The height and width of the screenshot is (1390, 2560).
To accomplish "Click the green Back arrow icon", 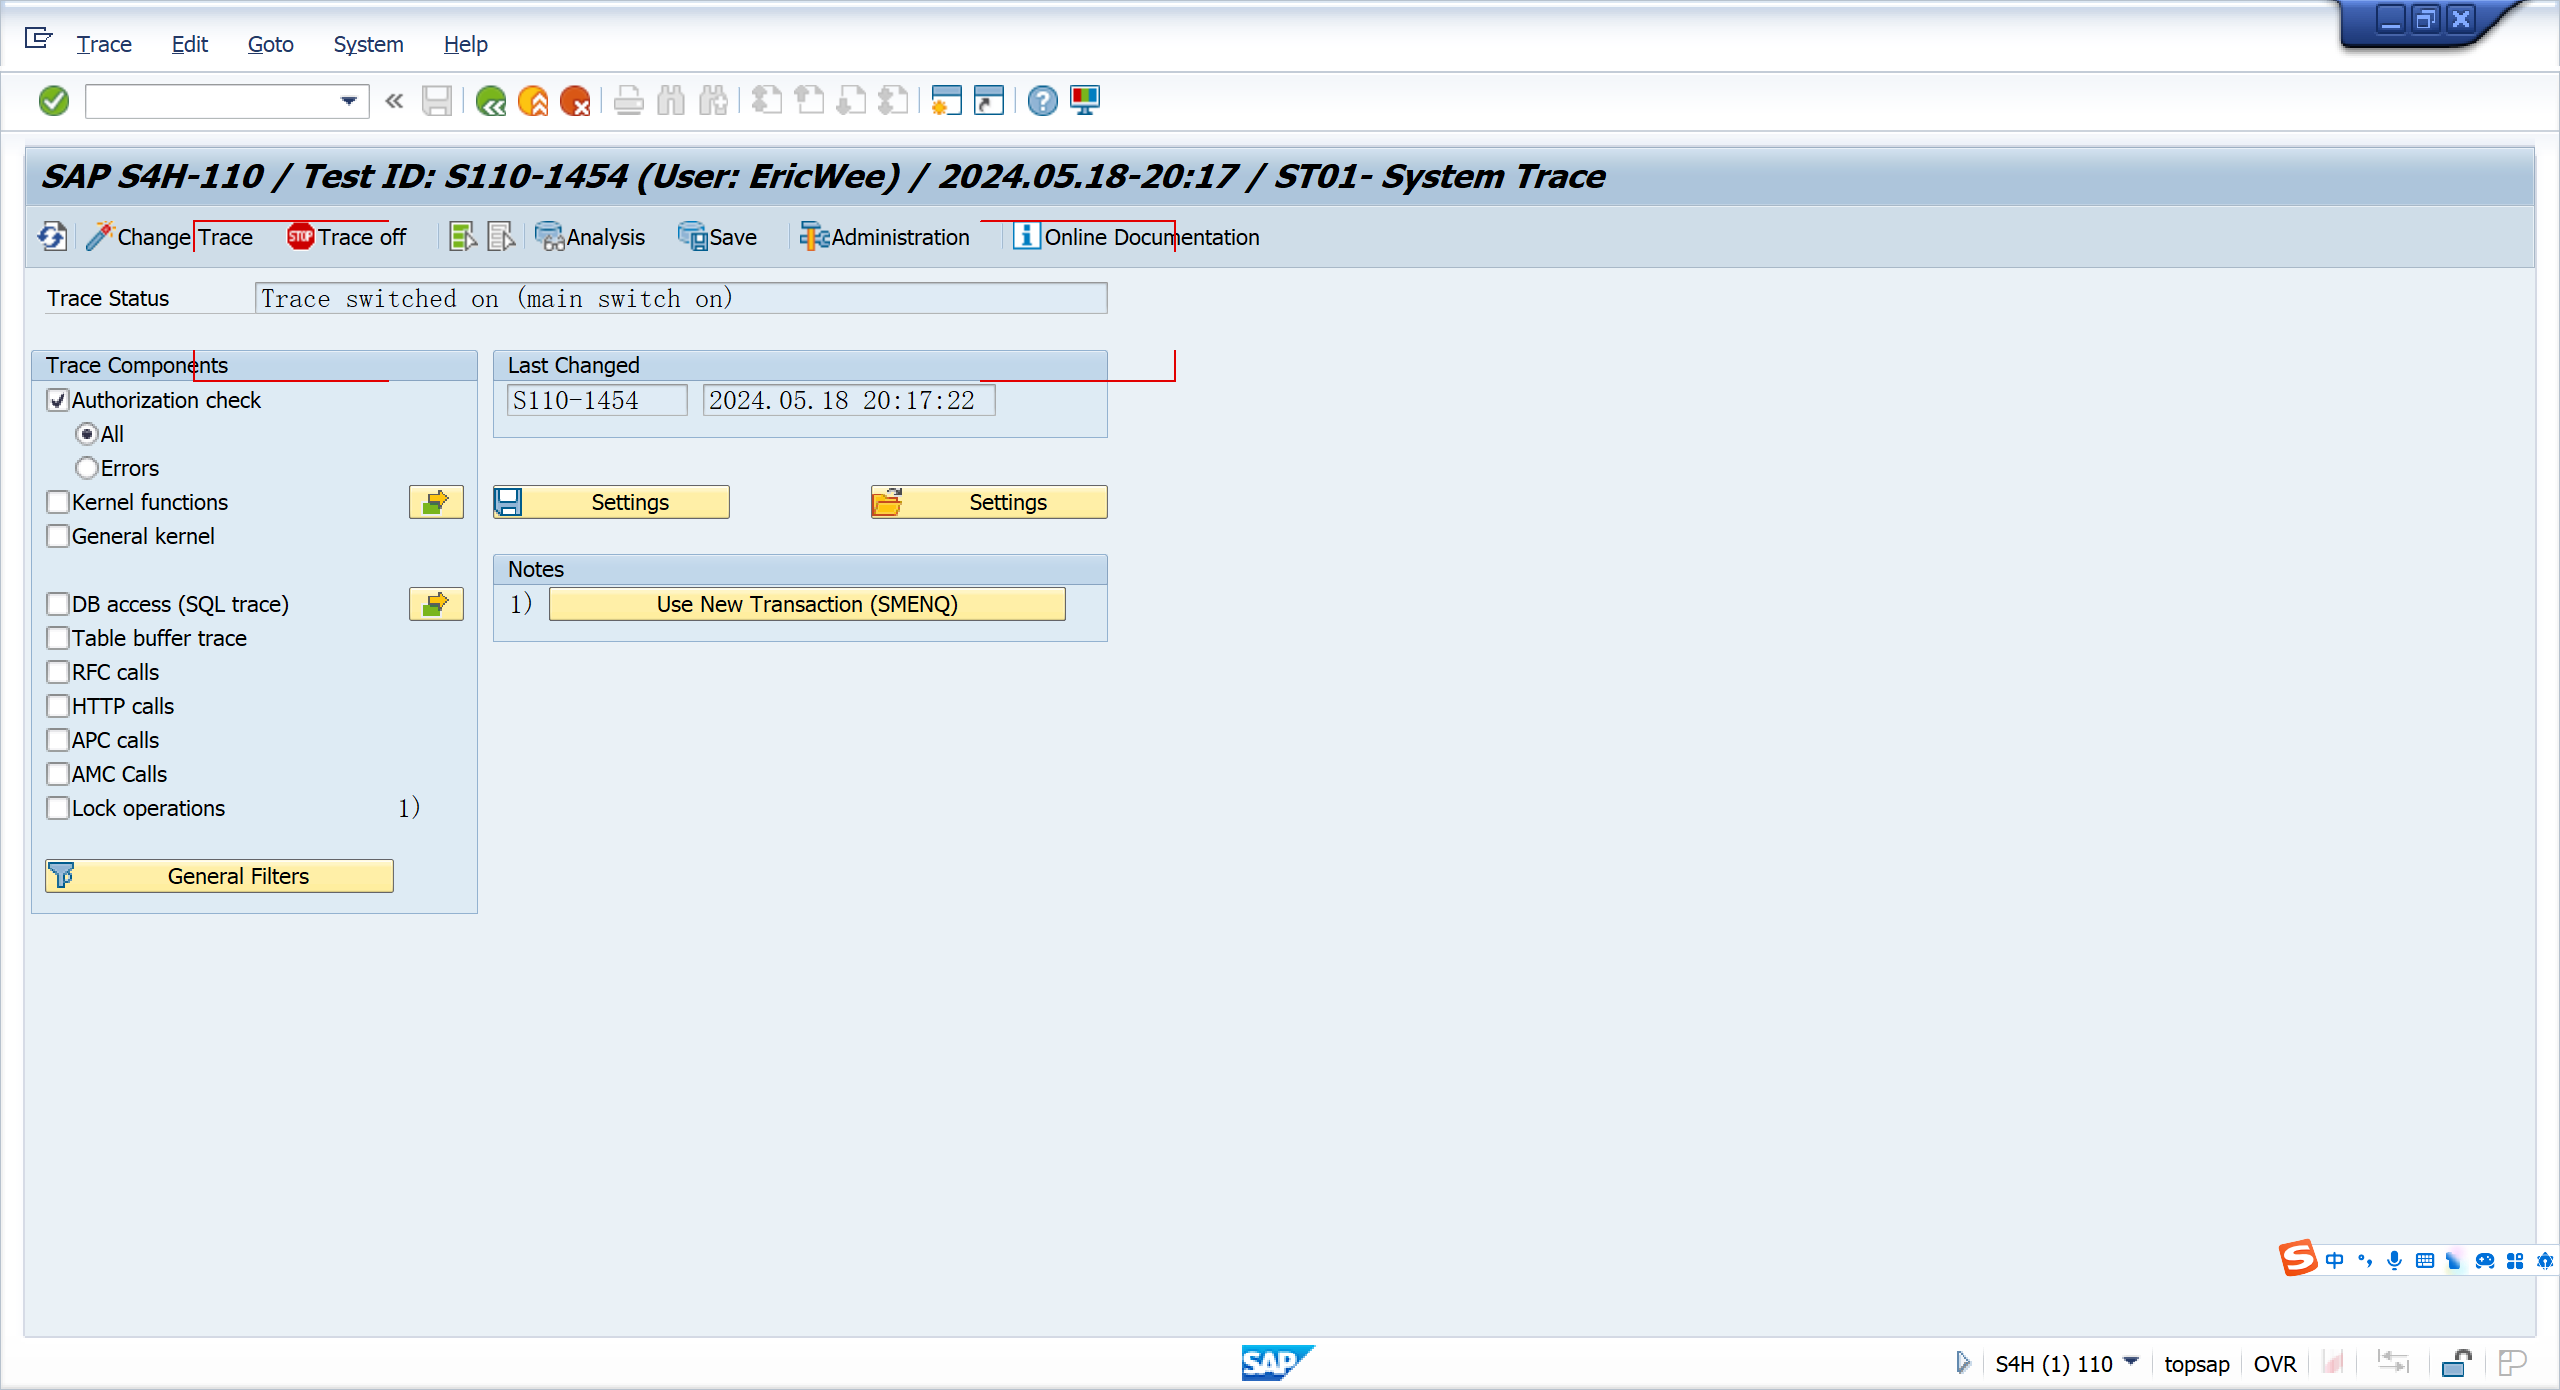I will tap(490, 101).
